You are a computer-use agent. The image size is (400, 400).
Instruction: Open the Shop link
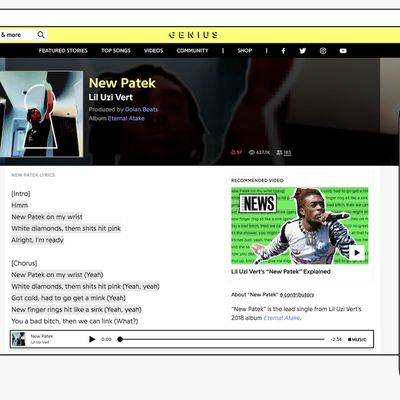[245, 51]
